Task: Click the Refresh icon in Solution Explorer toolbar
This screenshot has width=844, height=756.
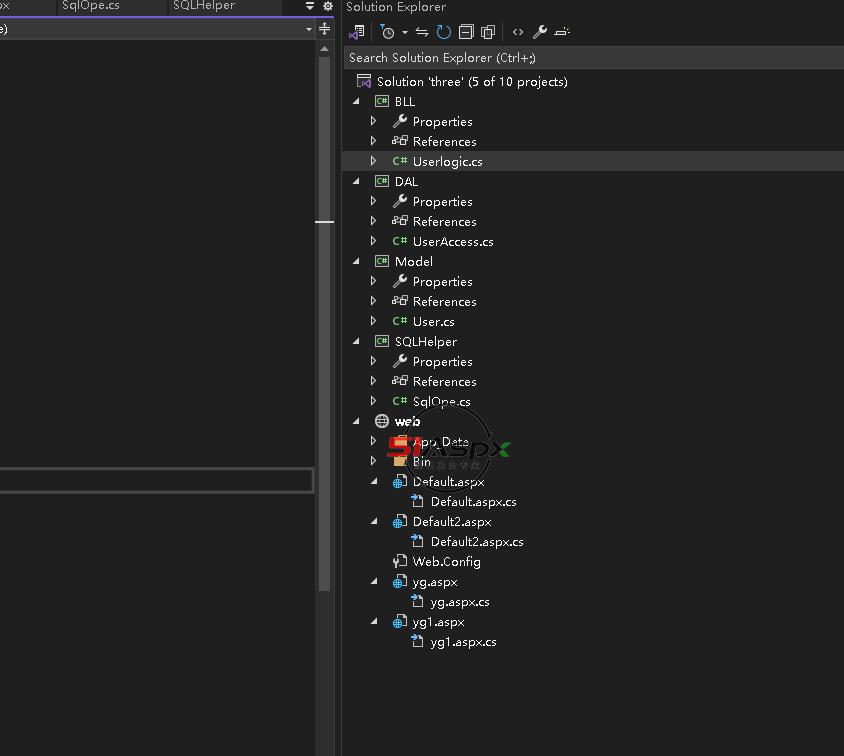Action: click(x=443, y=32)
